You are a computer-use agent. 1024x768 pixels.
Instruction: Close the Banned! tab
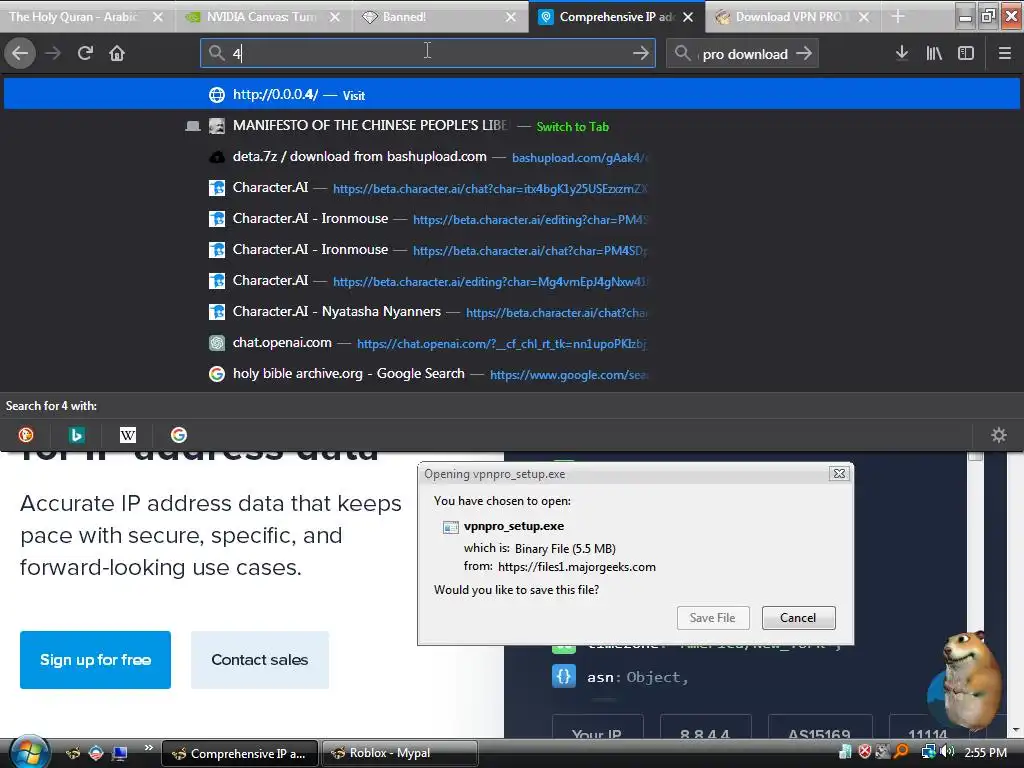point(511,17)
